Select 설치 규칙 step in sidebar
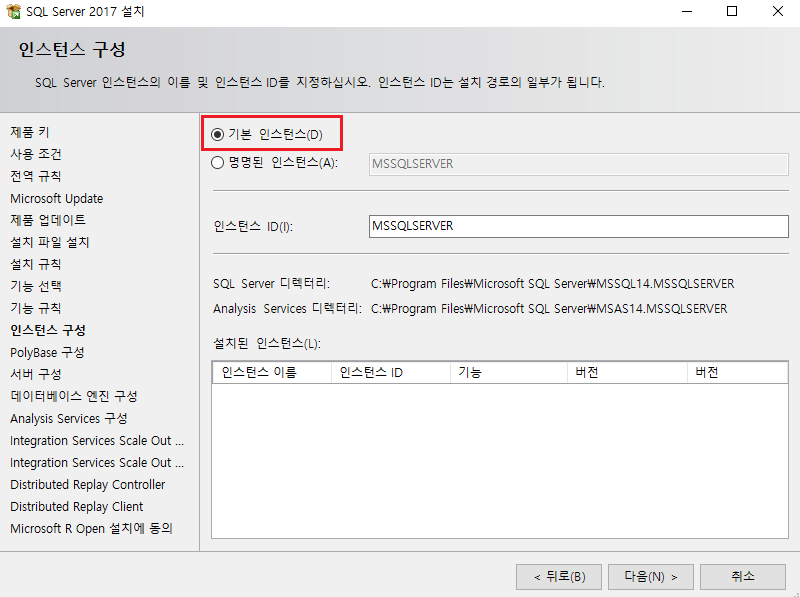The height and width of the screenshot is (597, 800). [x=36, y=264]
